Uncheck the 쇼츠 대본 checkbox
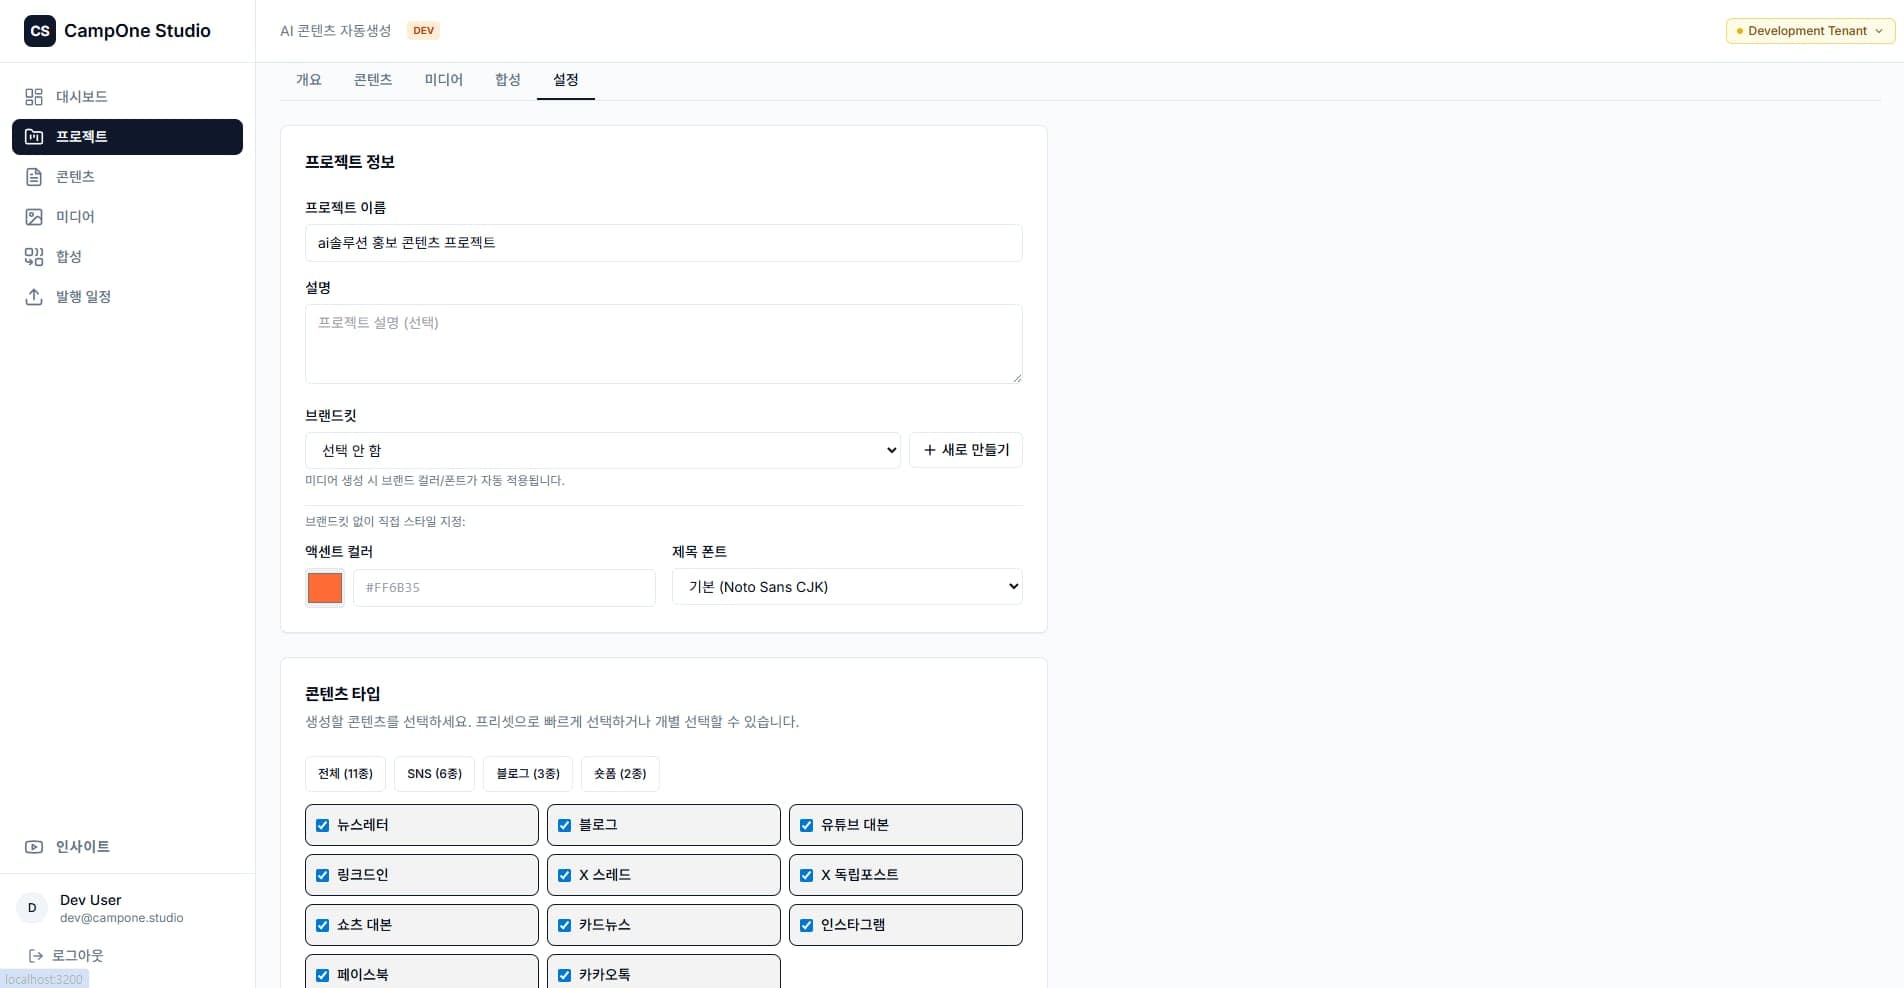 (x=322, y=926)
